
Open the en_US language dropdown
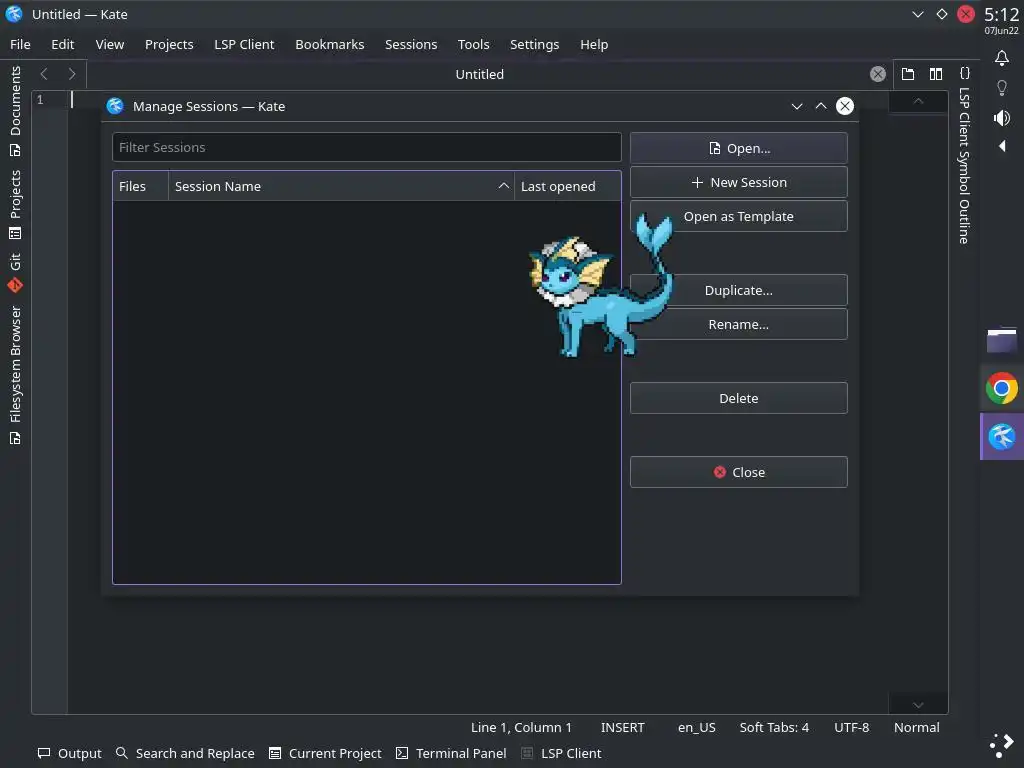tap(697, 728)
